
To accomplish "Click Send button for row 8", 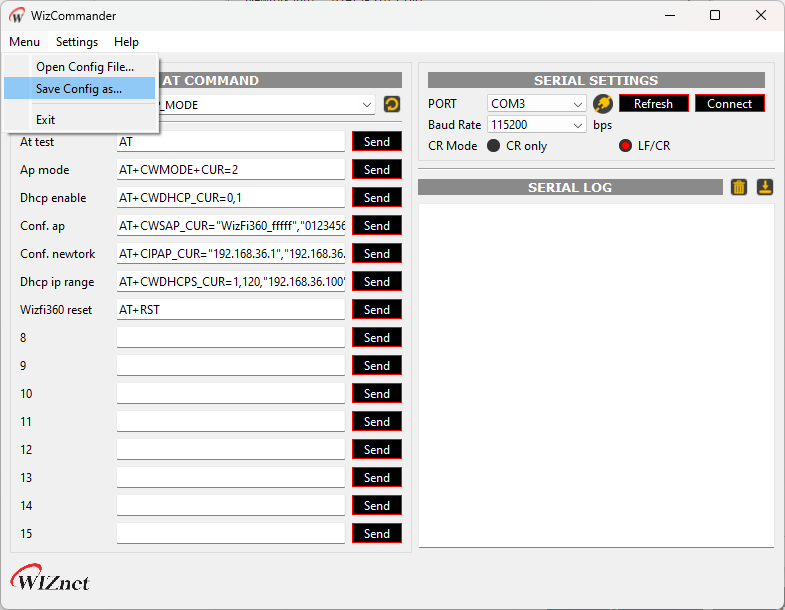I will (x=376, y=338).
